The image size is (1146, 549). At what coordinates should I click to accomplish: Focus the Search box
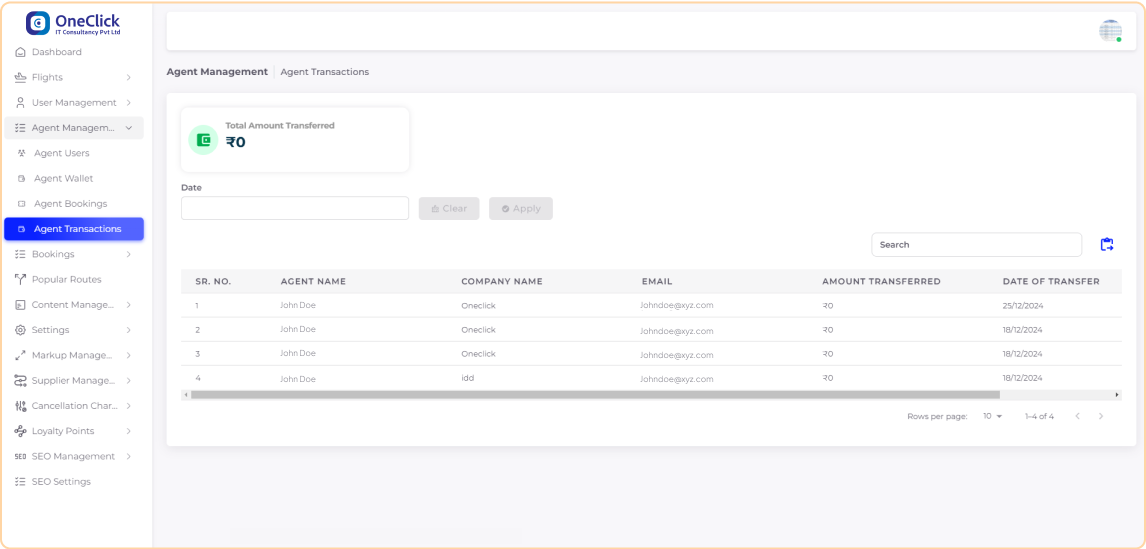(x=975, y=245)
